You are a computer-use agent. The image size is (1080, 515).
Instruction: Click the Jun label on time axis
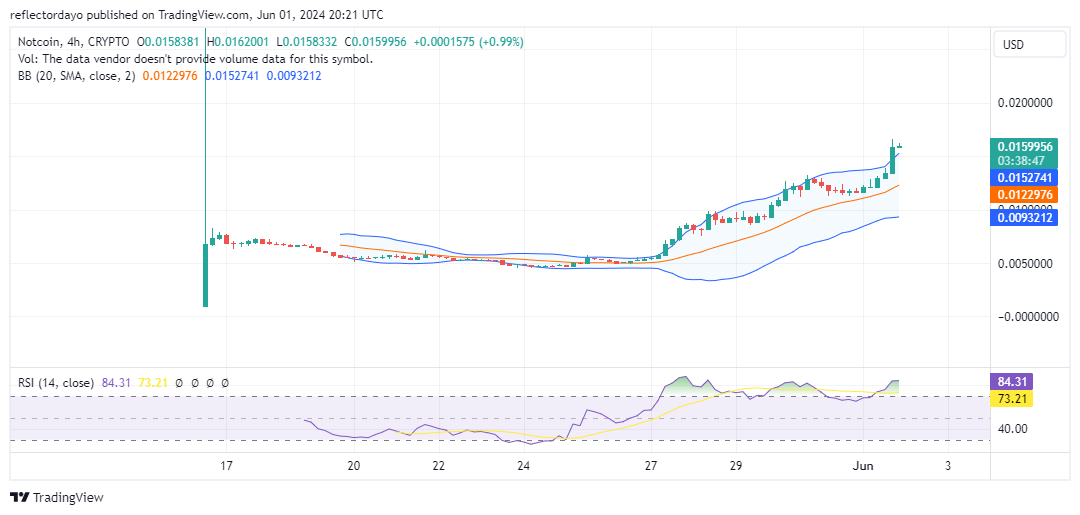click(863, 465)
